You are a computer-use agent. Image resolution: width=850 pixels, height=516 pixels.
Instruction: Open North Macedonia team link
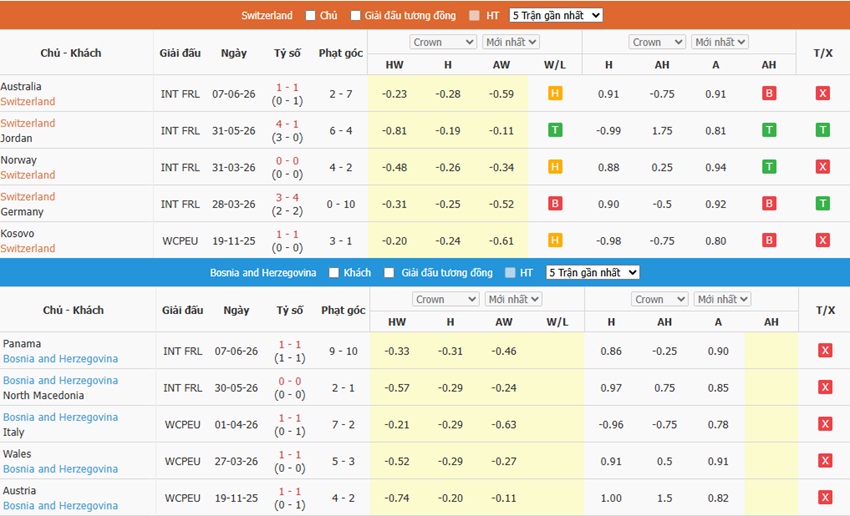43,396
